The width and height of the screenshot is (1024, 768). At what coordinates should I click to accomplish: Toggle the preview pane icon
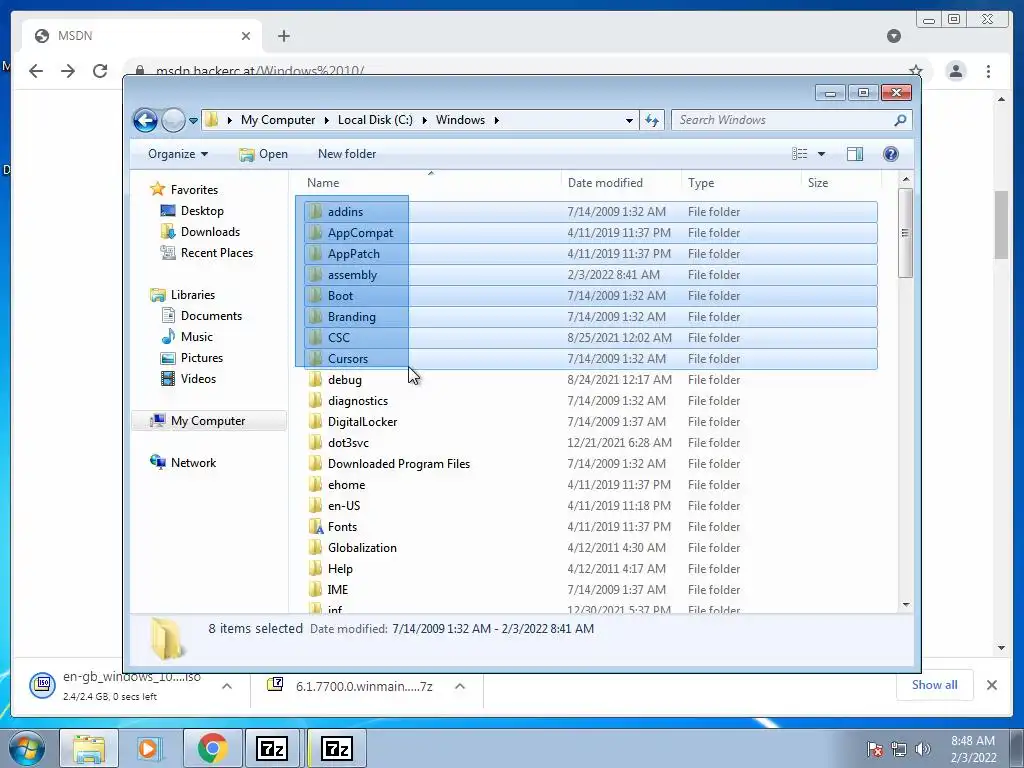[x=854, y=154]
